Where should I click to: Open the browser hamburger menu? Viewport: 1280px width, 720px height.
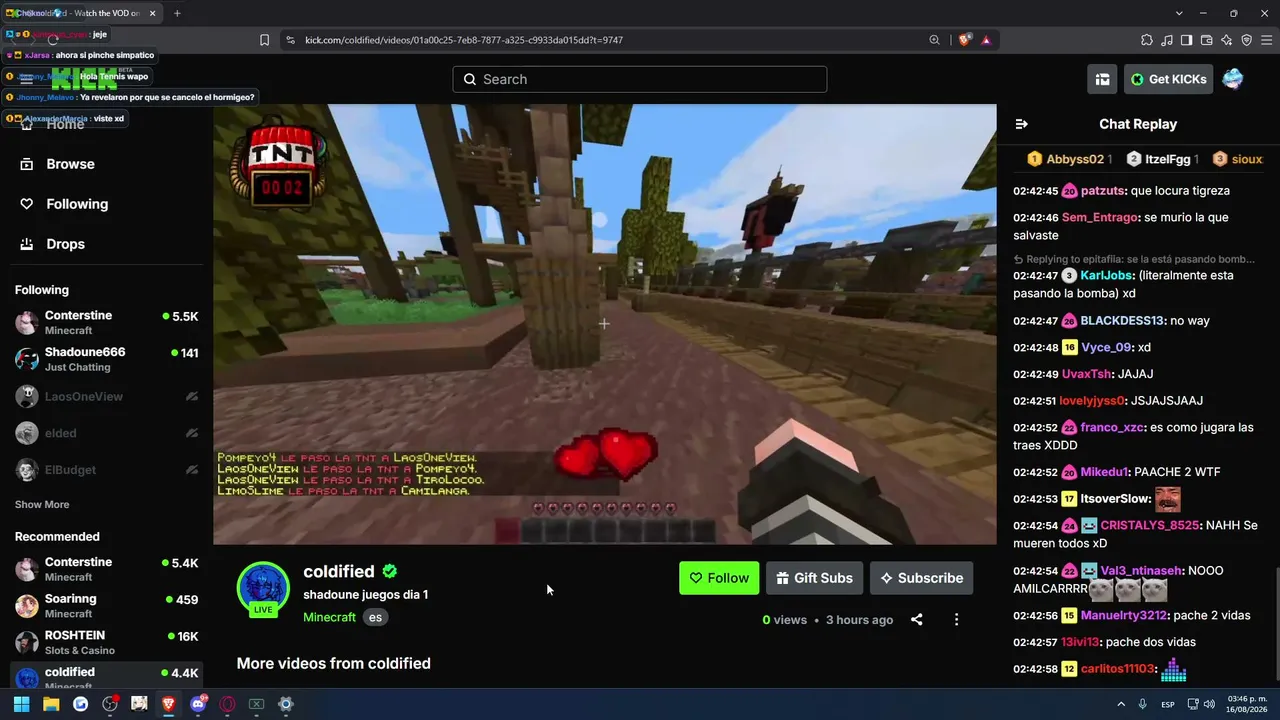[x=1267, y=40]
